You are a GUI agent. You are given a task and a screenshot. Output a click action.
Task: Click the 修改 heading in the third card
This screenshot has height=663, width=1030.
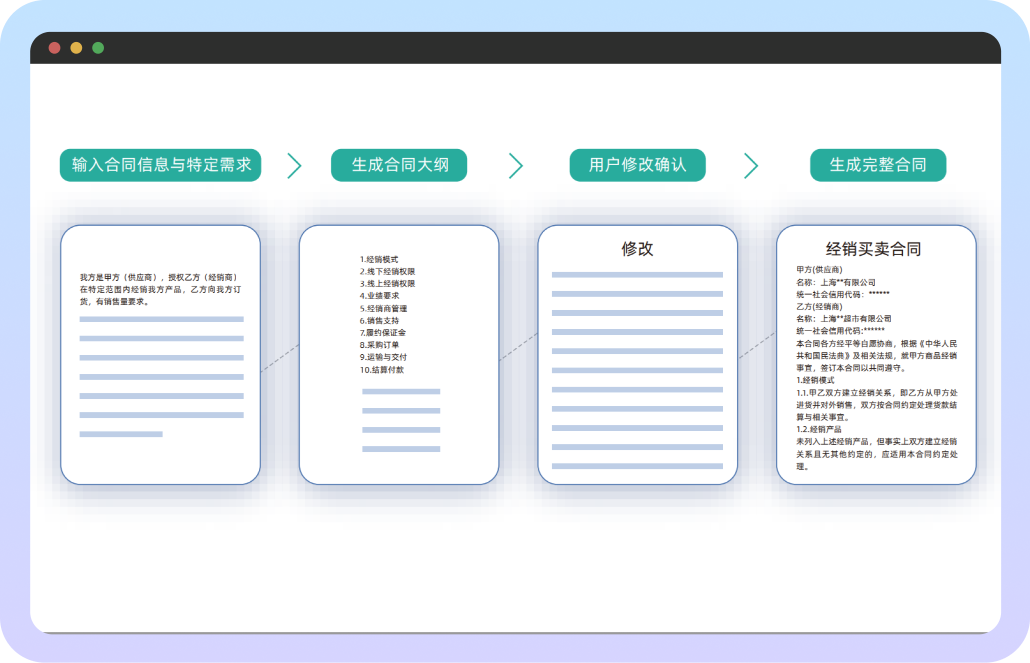637,249
